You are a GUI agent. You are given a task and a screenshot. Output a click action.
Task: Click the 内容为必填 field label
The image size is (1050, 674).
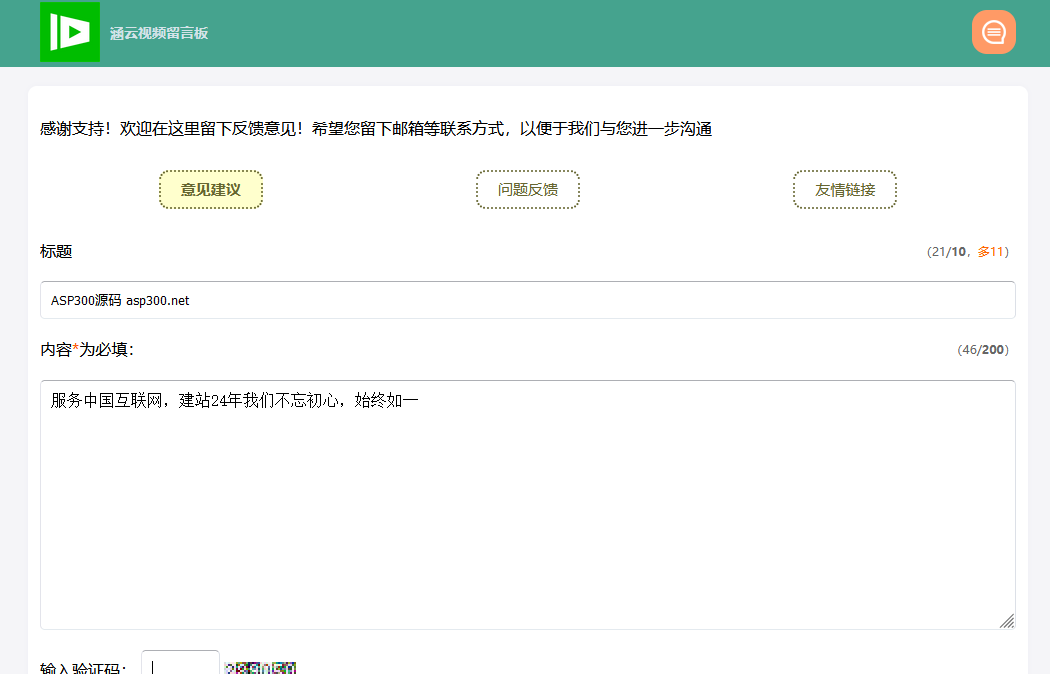click(87, 350)
